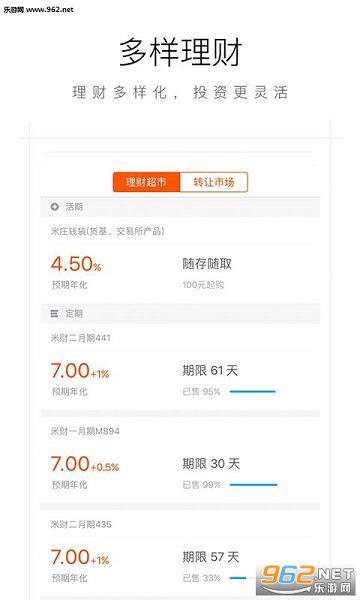The width and height of the screenshot is (360, 600).
Task: Tap the 期限 61 天 term label
Action: (210, 370)
